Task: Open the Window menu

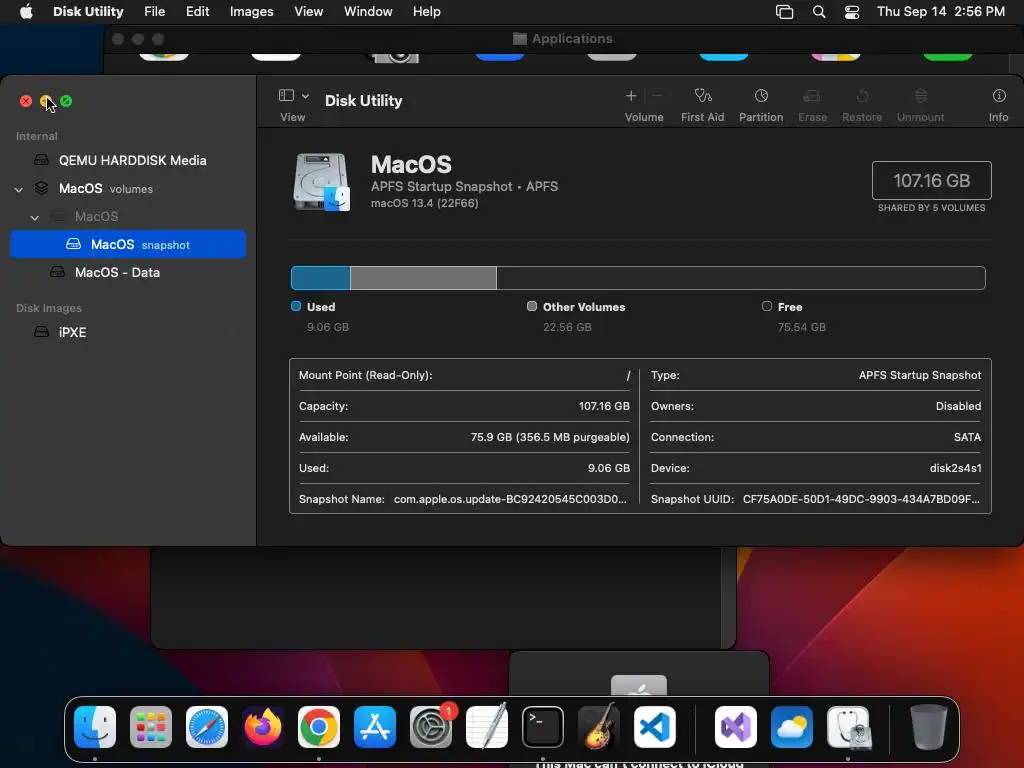Action: click(368, 12)
